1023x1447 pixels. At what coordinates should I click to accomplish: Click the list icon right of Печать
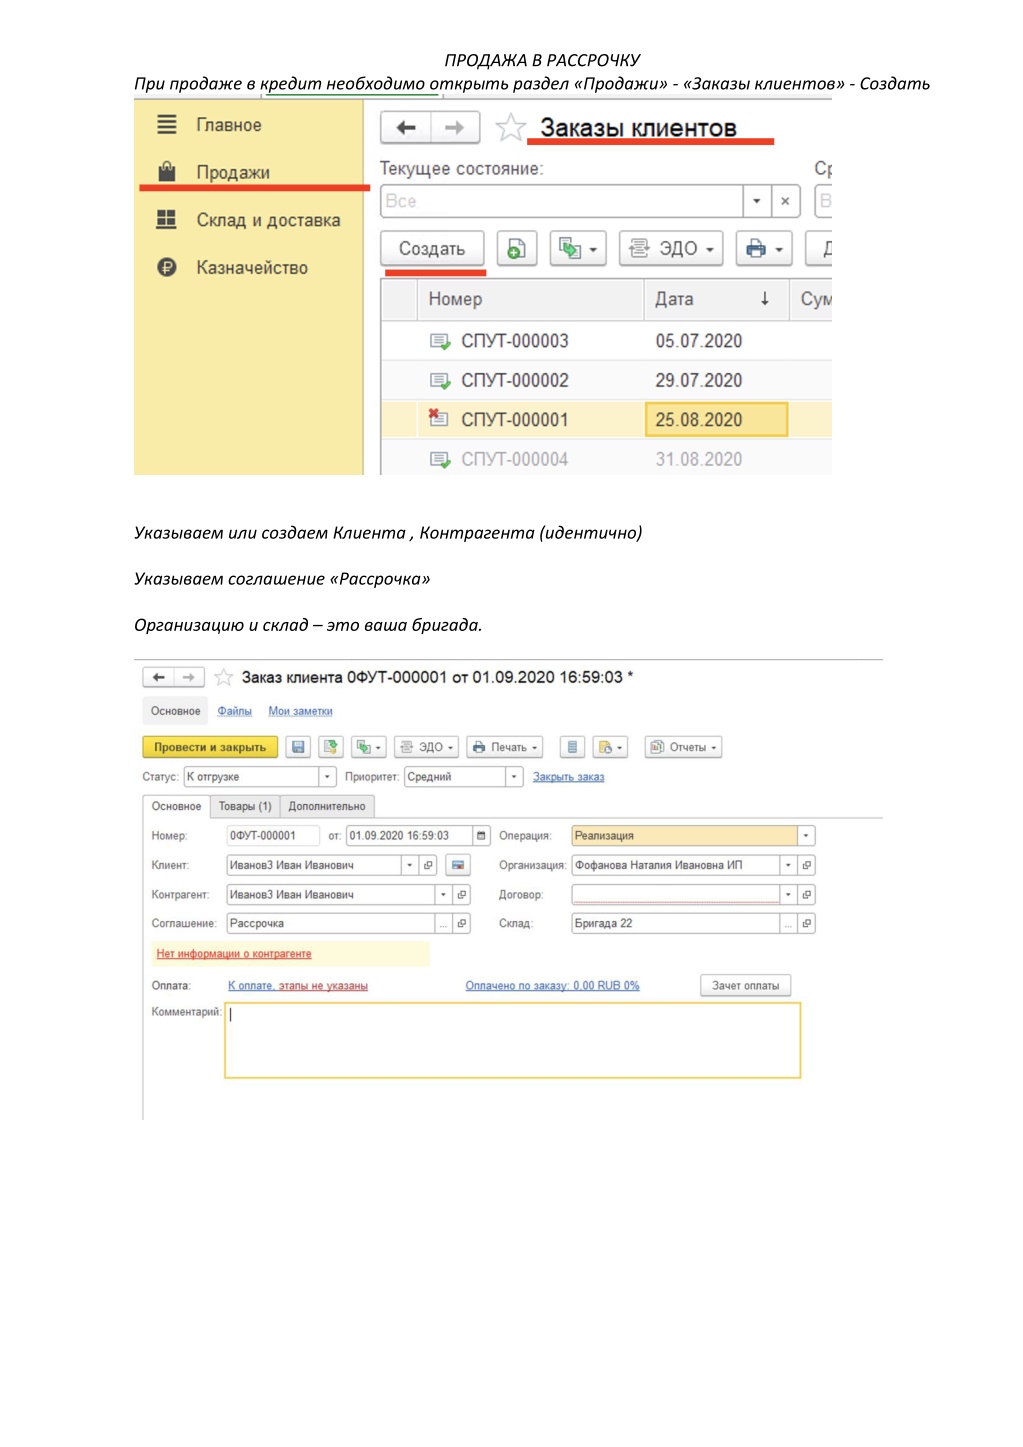click(572, 747)
